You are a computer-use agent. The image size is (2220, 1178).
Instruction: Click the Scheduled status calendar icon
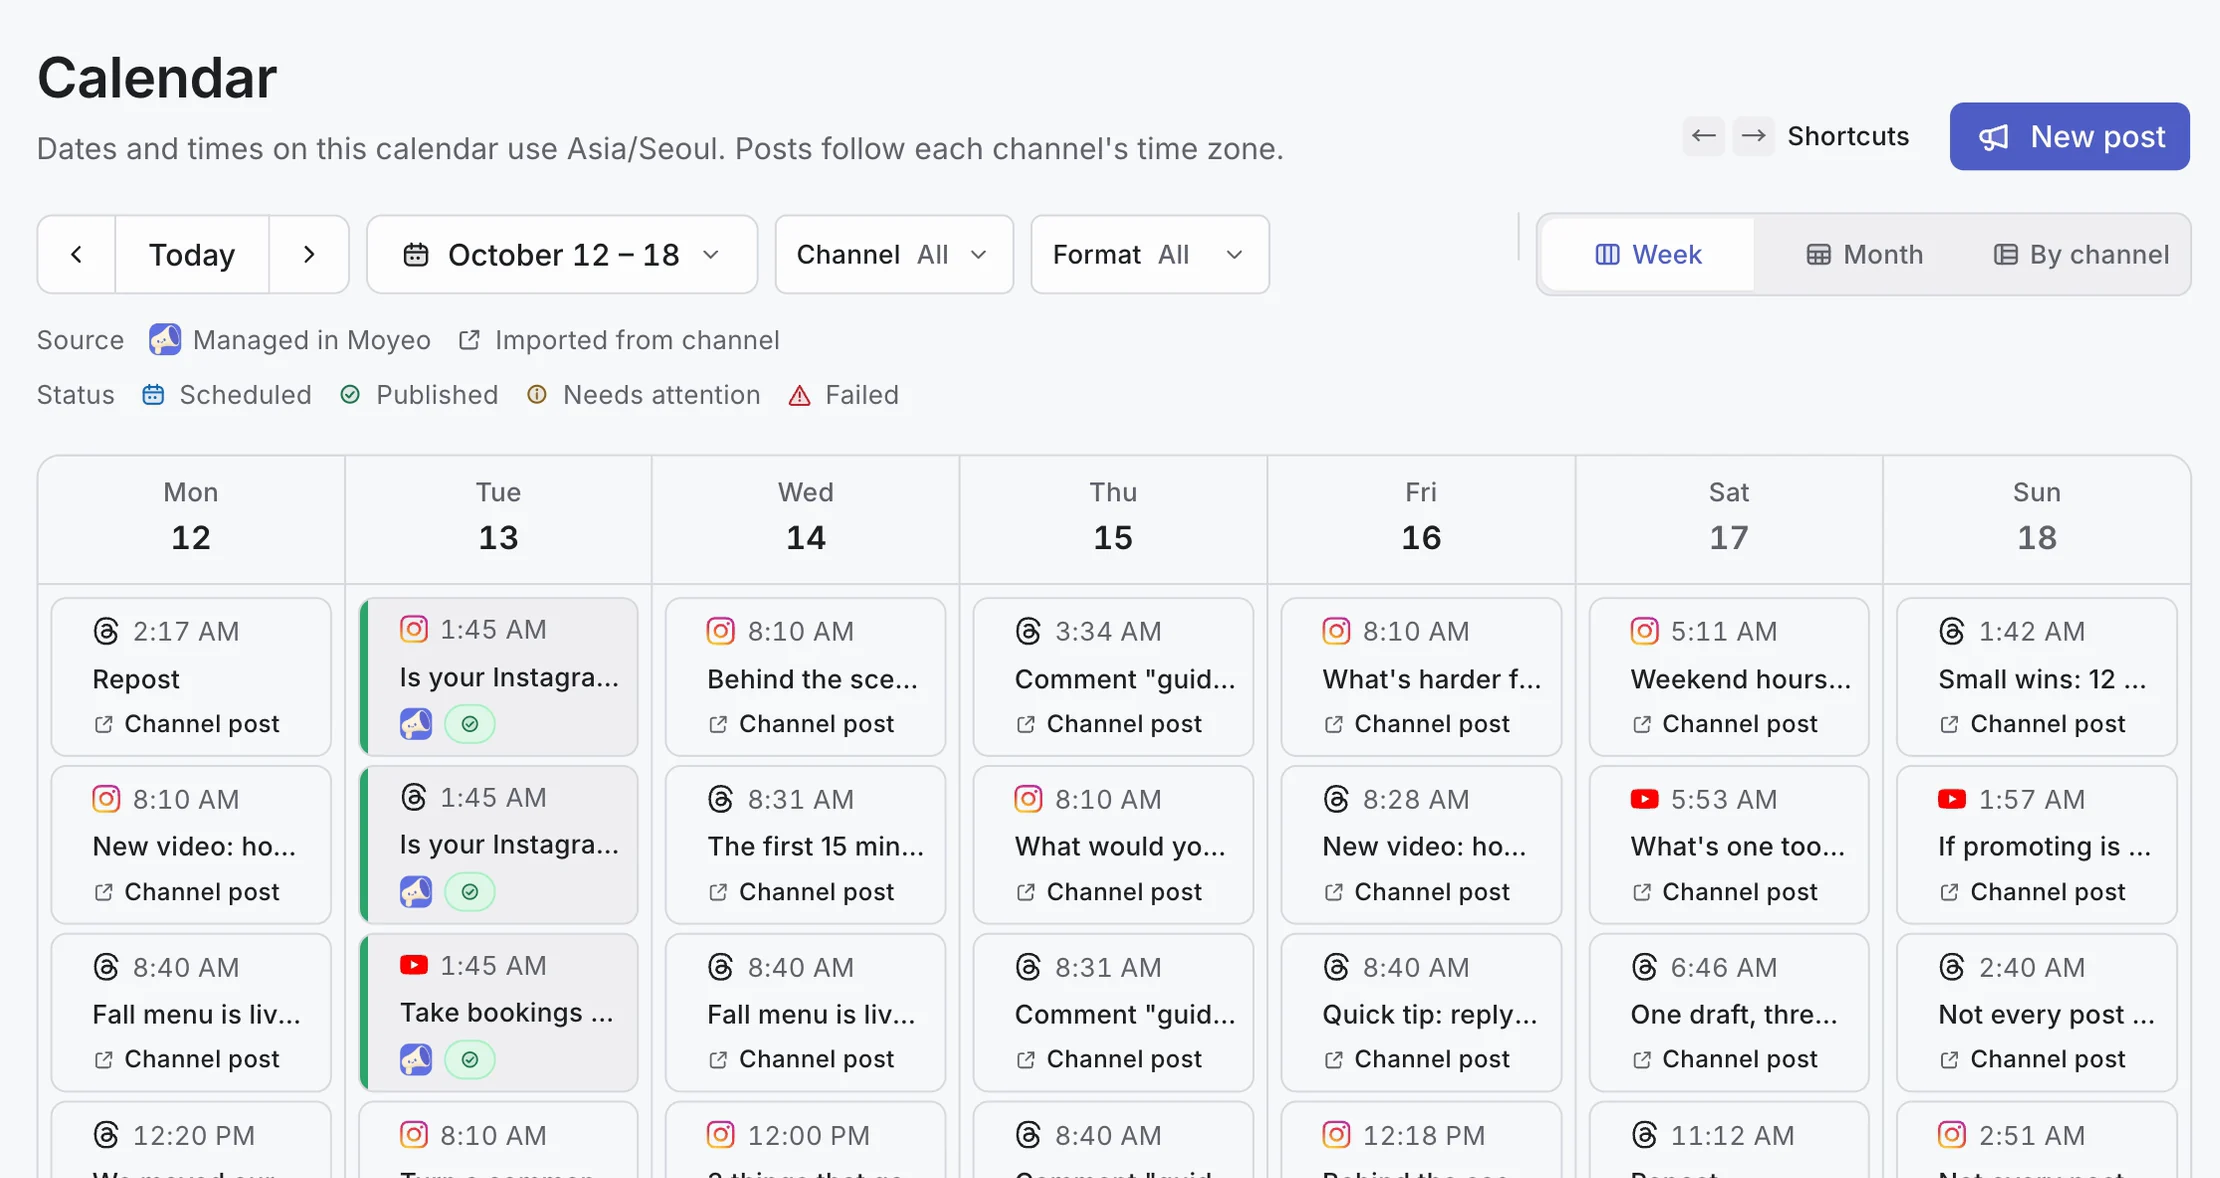153,395
